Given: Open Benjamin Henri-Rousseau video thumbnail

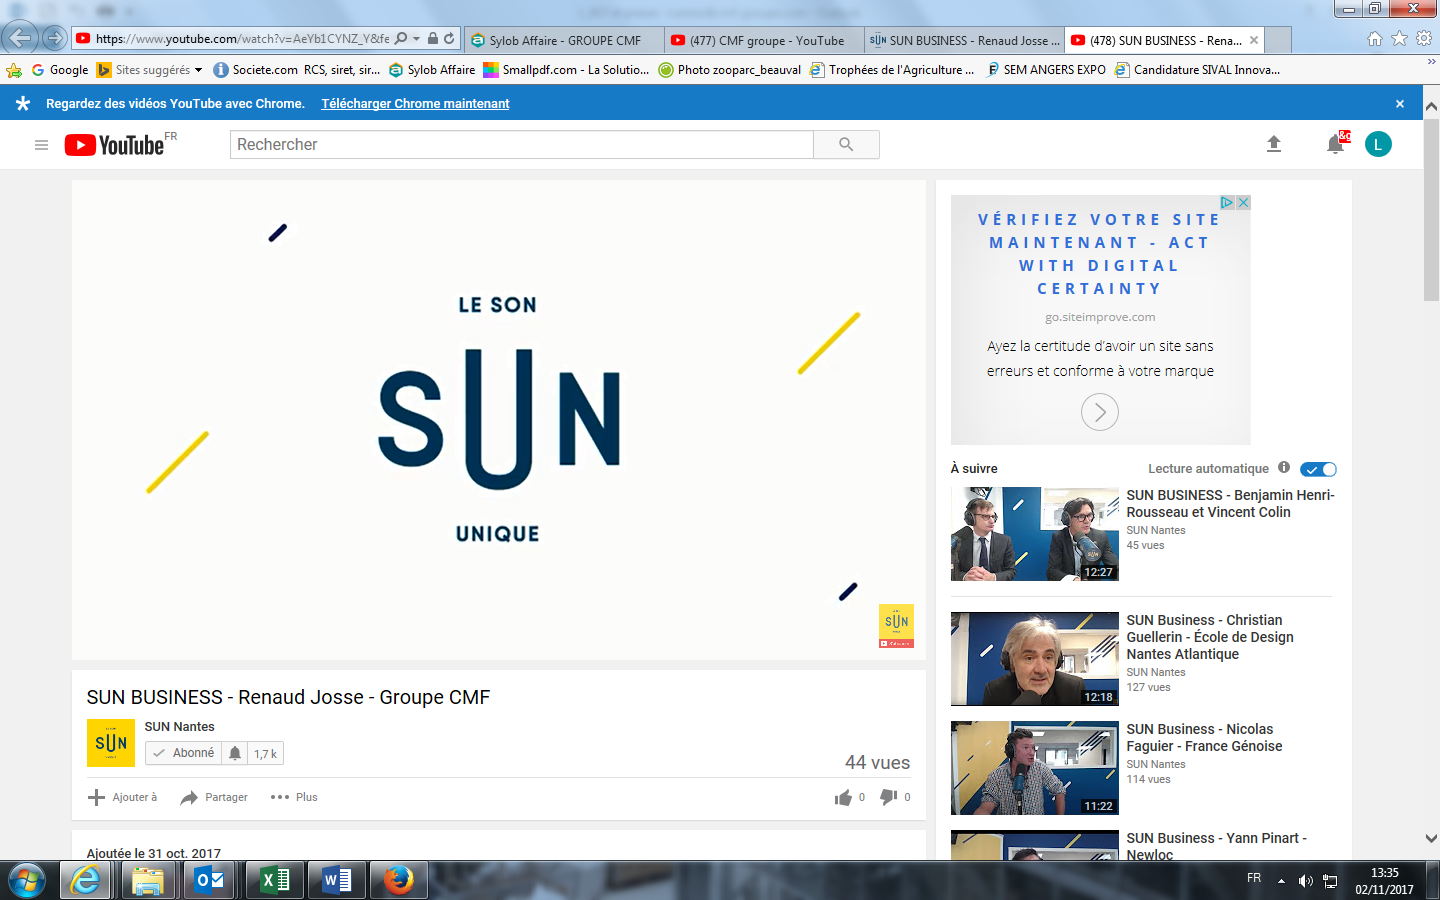Looking at the screenshot, I should pos(1035,534).
